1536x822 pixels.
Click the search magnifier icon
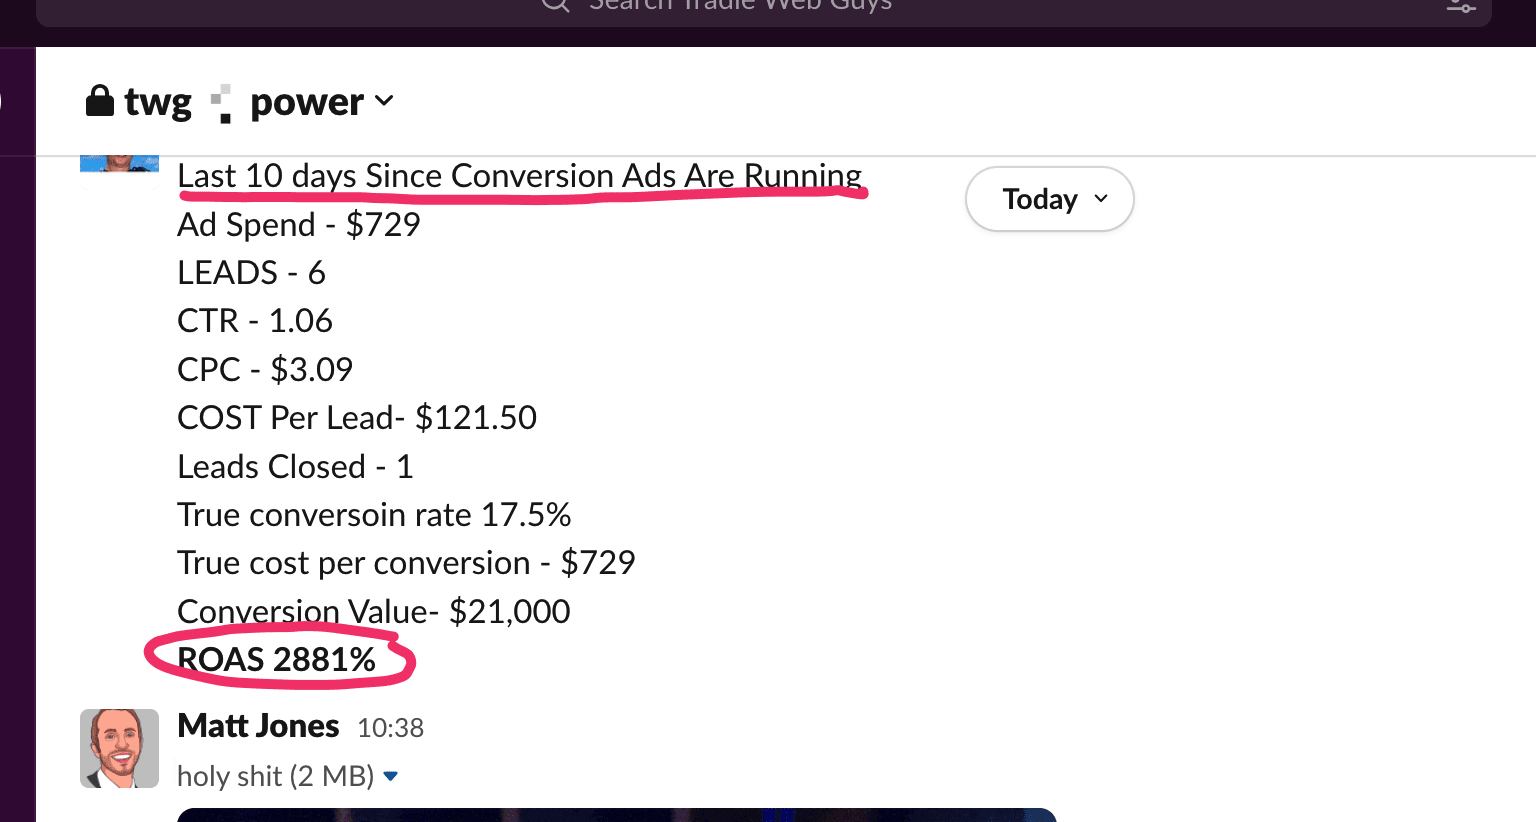(556, 4)
